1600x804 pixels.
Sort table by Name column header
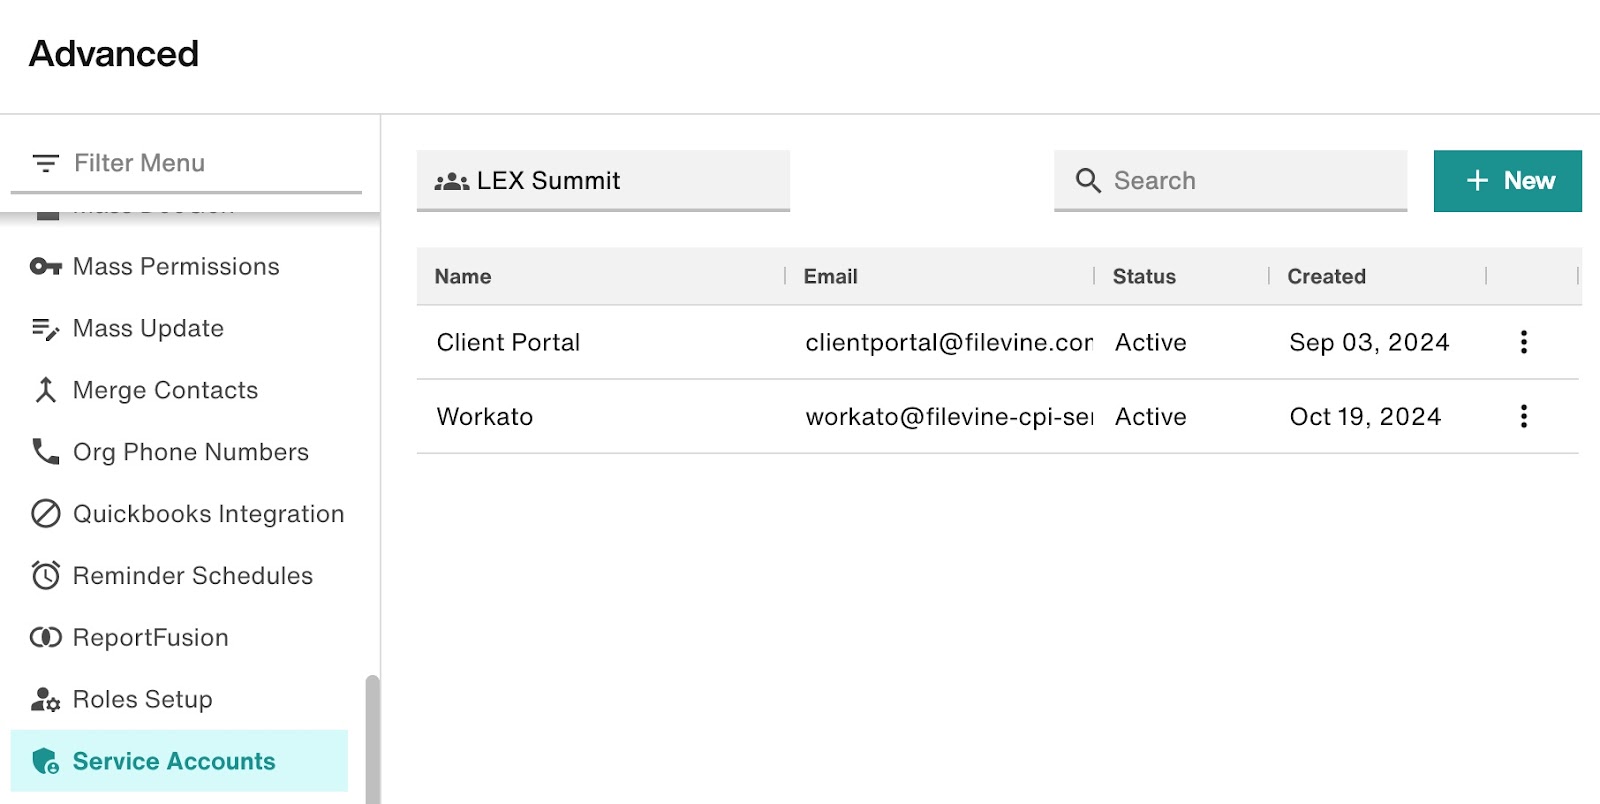(463, 277)
